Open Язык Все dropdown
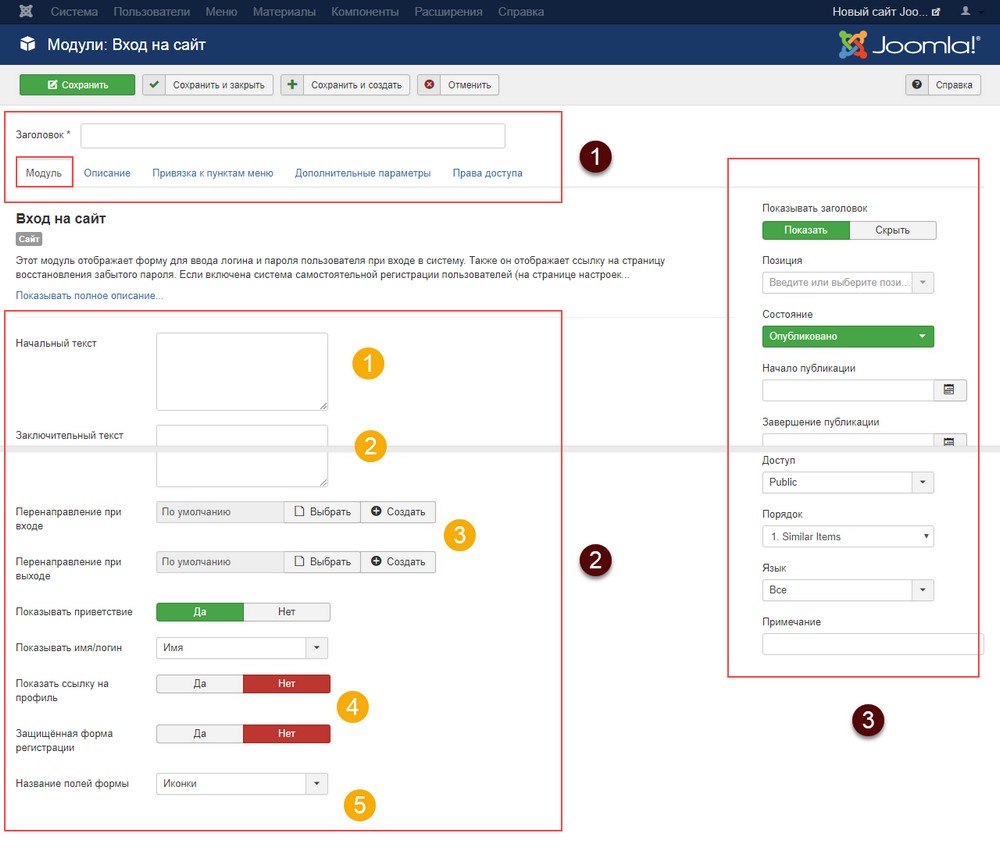 click(x=848, y=590)
